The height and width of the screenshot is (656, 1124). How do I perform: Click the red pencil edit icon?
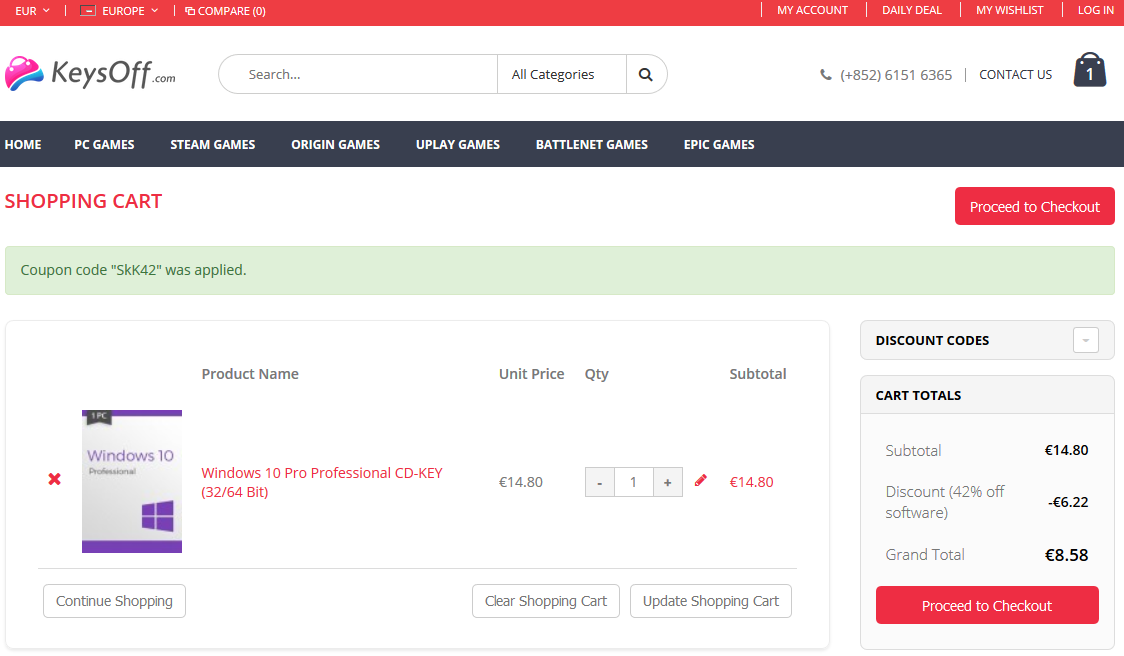pyautogui.click(x=700, y=480)
